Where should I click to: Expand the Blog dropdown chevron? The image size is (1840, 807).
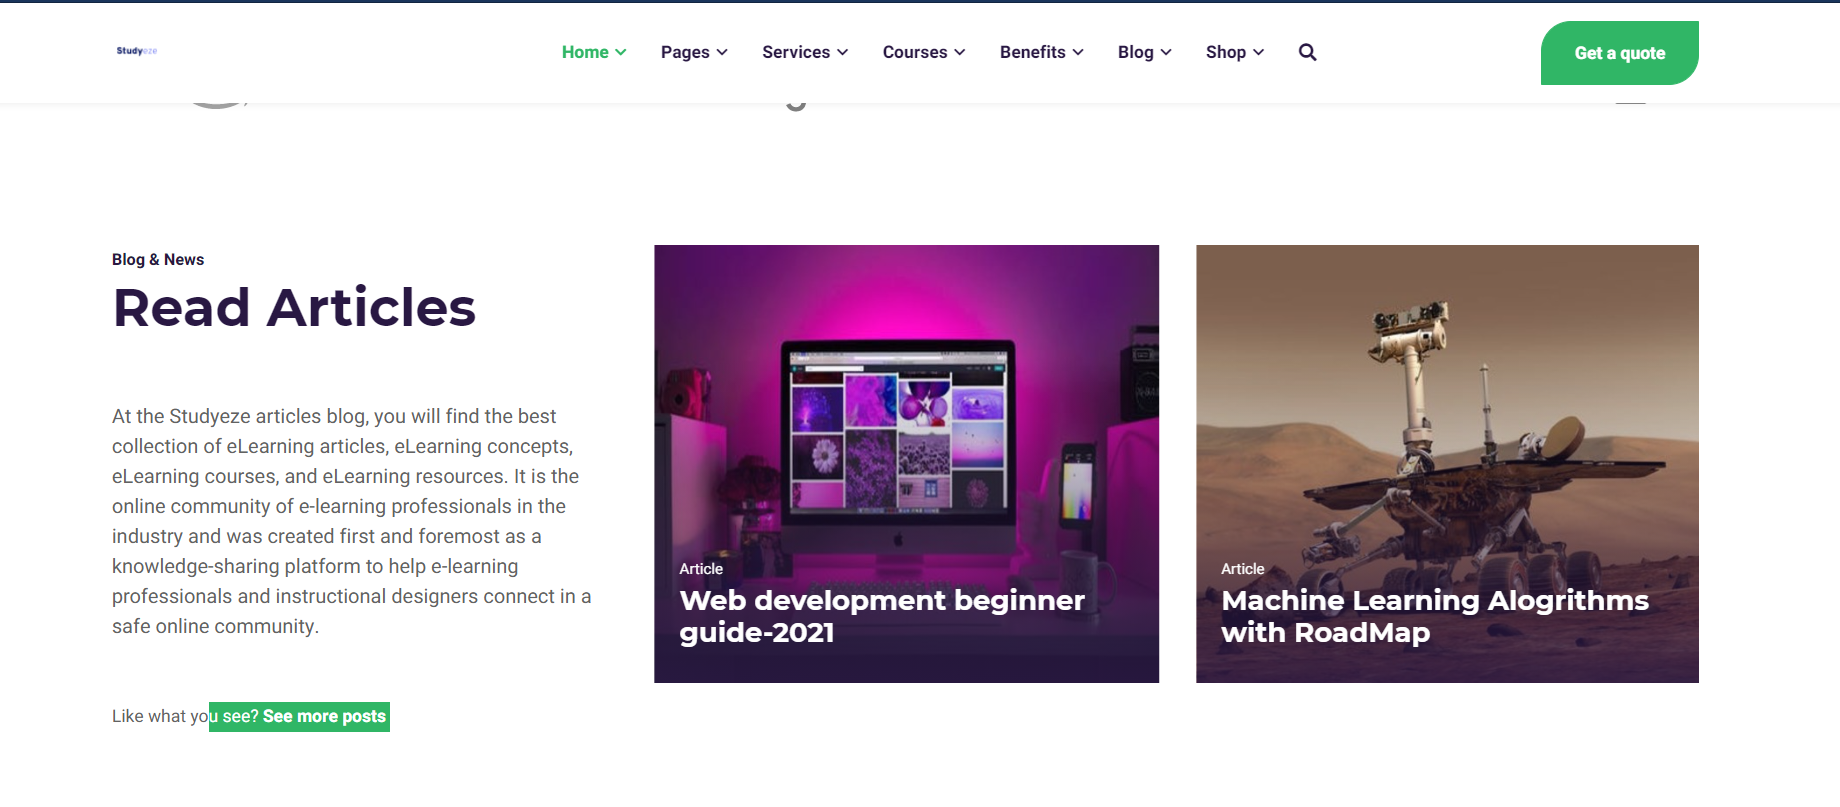click(1166, 53)
